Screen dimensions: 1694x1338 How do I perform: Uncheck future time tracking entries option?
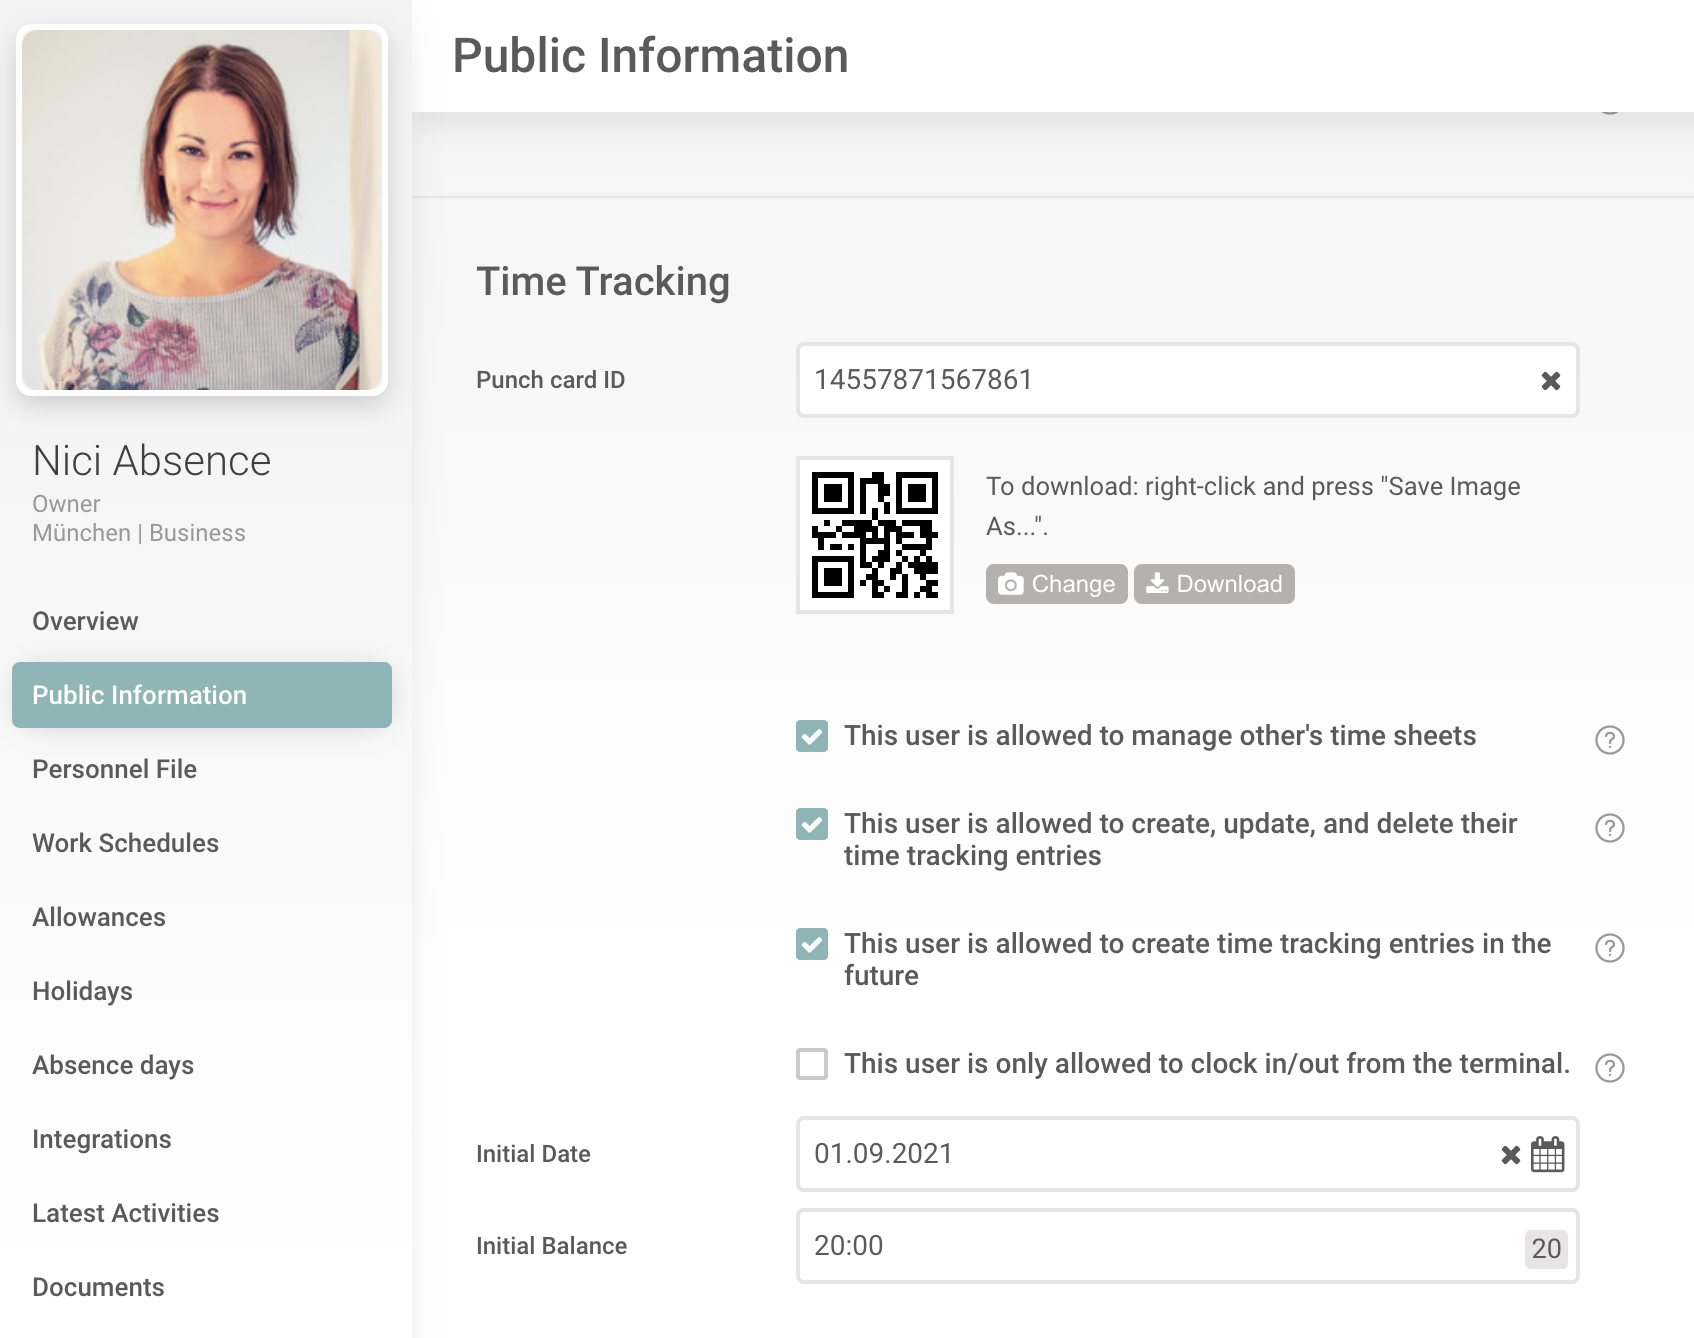(x=812, y=944)
